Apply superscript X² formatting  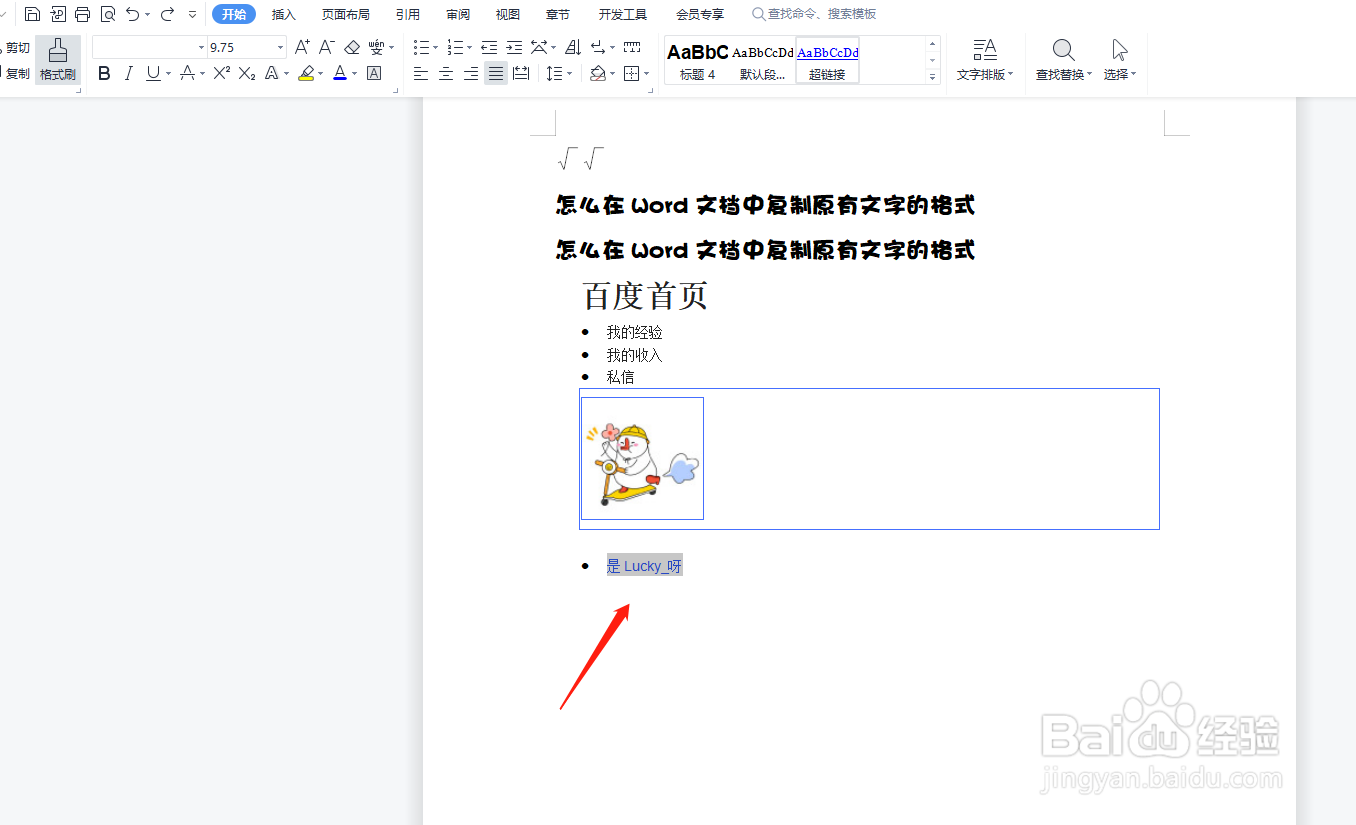coord(222,73)
